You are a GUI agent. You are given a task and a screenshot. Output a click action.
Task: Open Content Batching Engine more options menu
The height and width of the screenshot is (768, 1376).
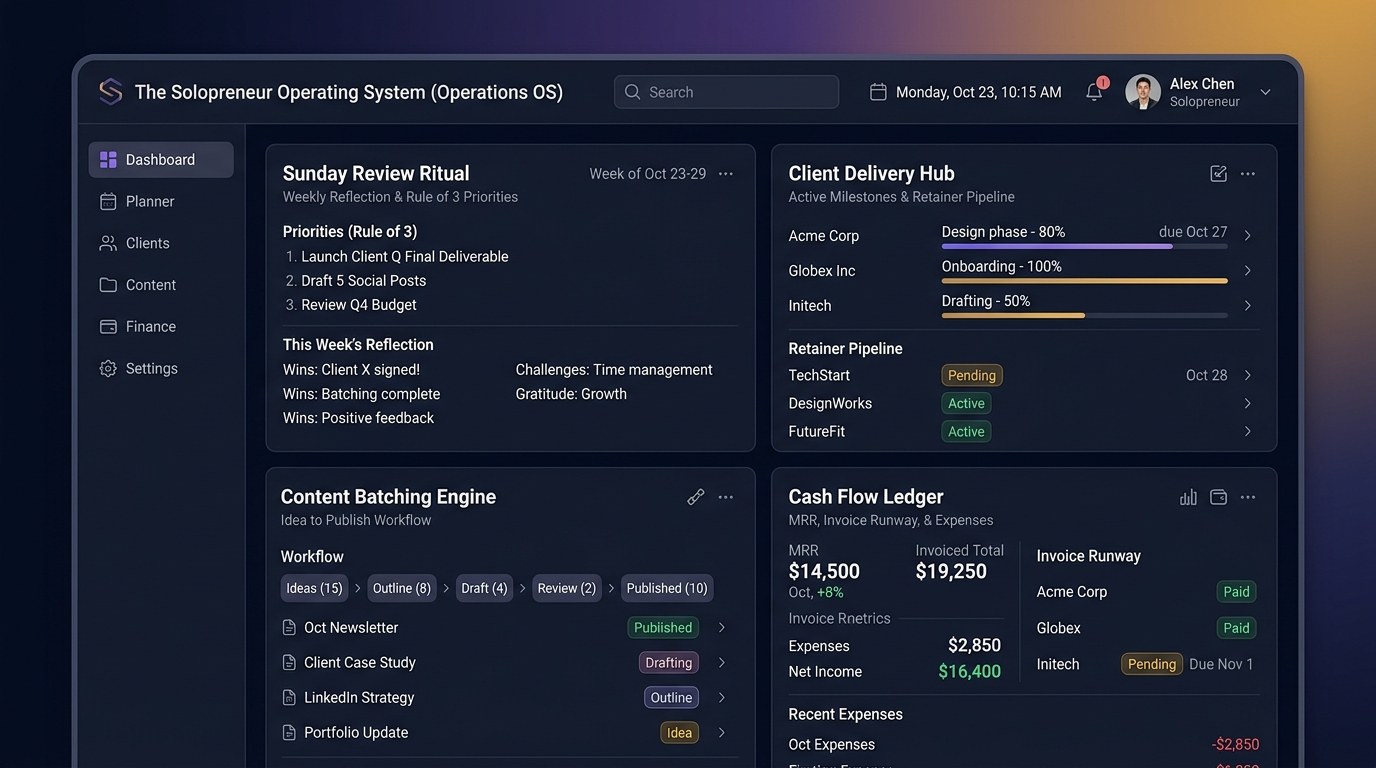point(726,497)
